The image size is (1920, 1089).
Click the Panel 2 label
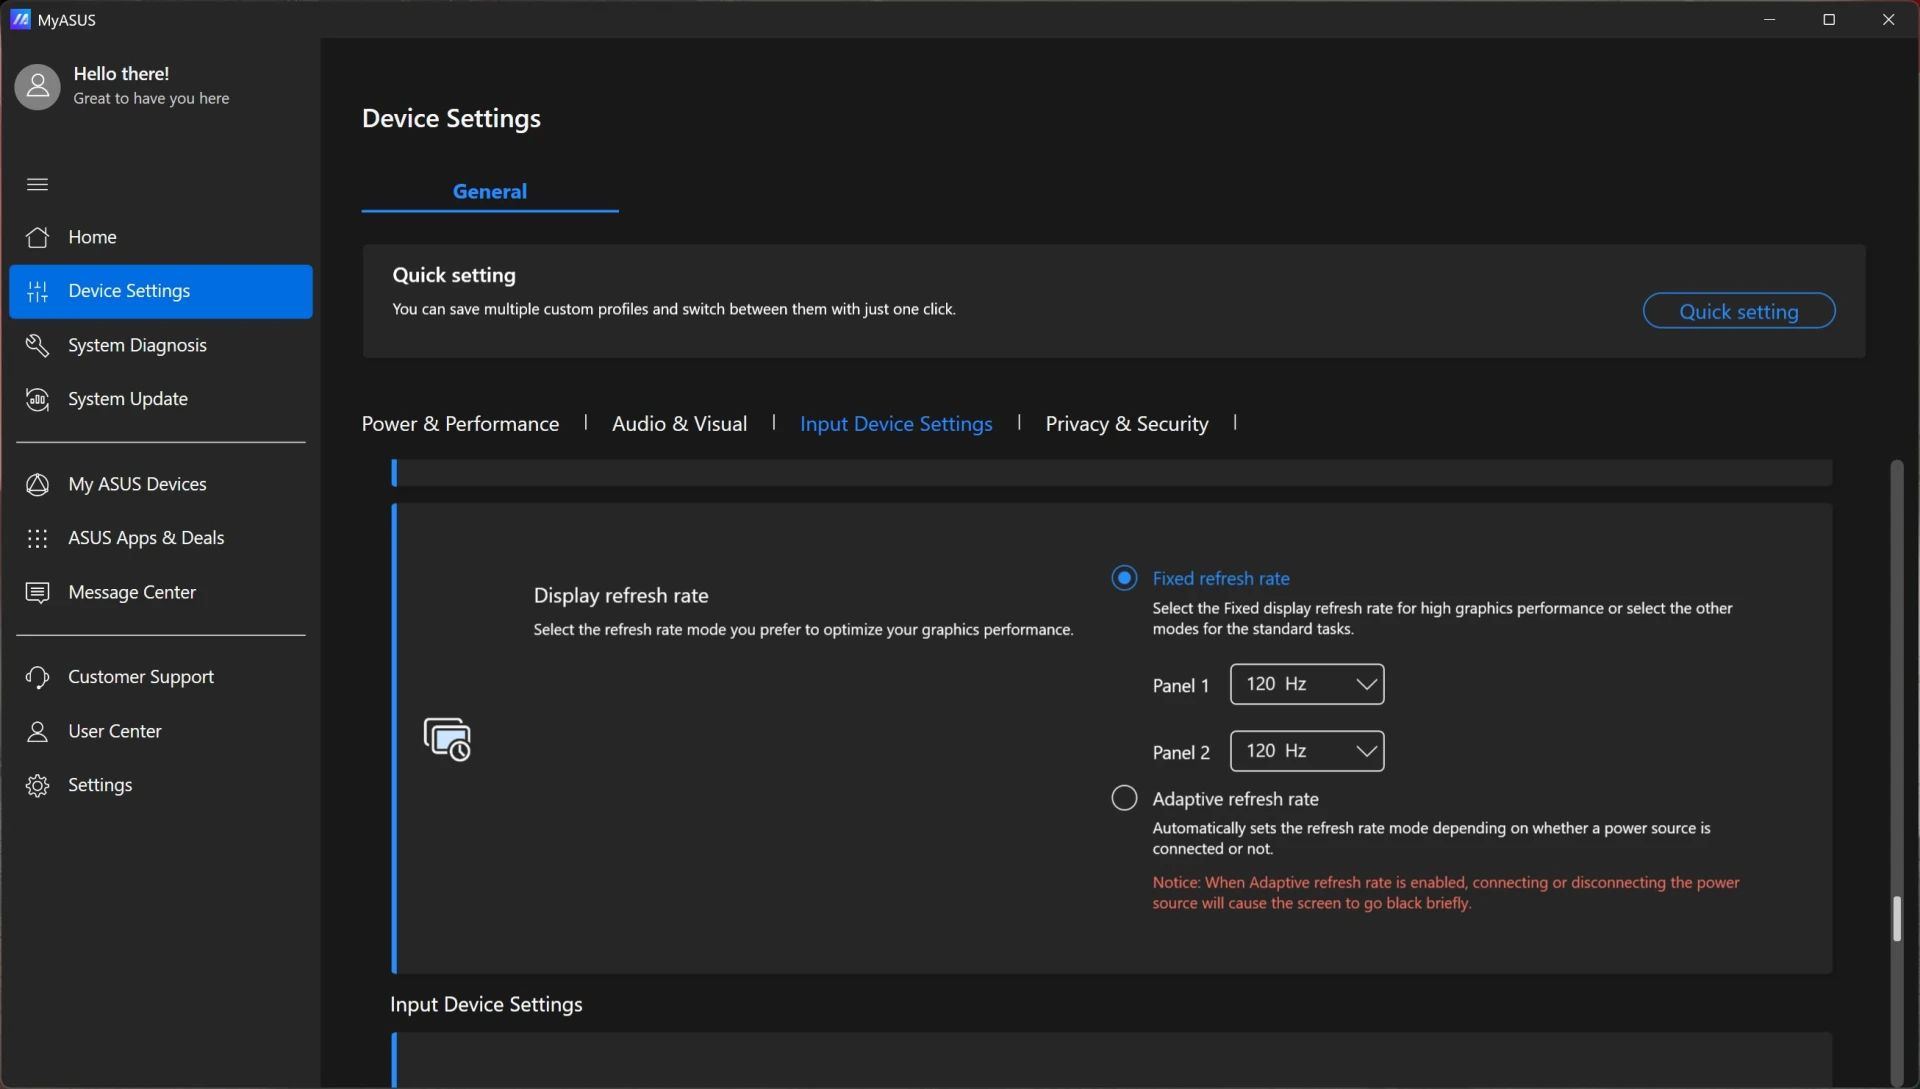[x=1181, y=753]
